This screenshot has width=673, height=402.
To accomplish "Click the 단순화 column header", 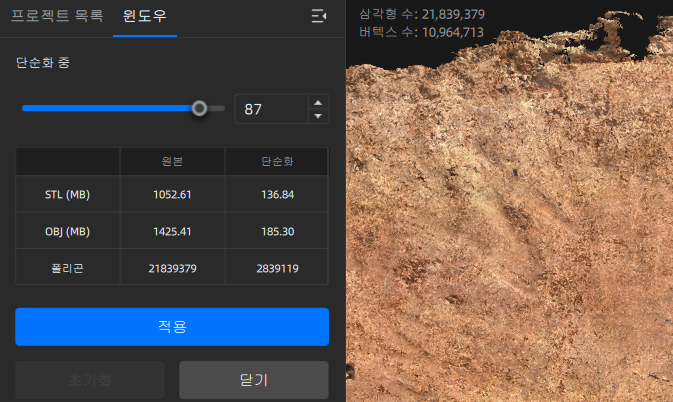I will (277, 161).
